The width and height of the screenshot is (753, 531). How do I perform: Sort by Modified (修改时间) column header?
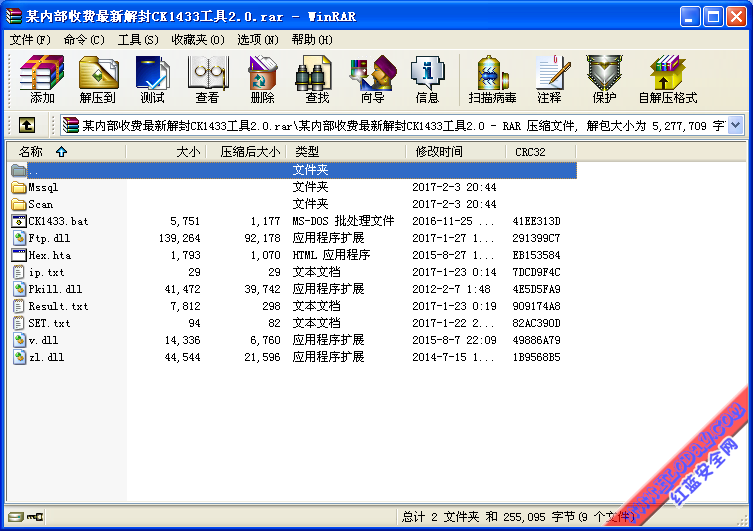(456, 152)
